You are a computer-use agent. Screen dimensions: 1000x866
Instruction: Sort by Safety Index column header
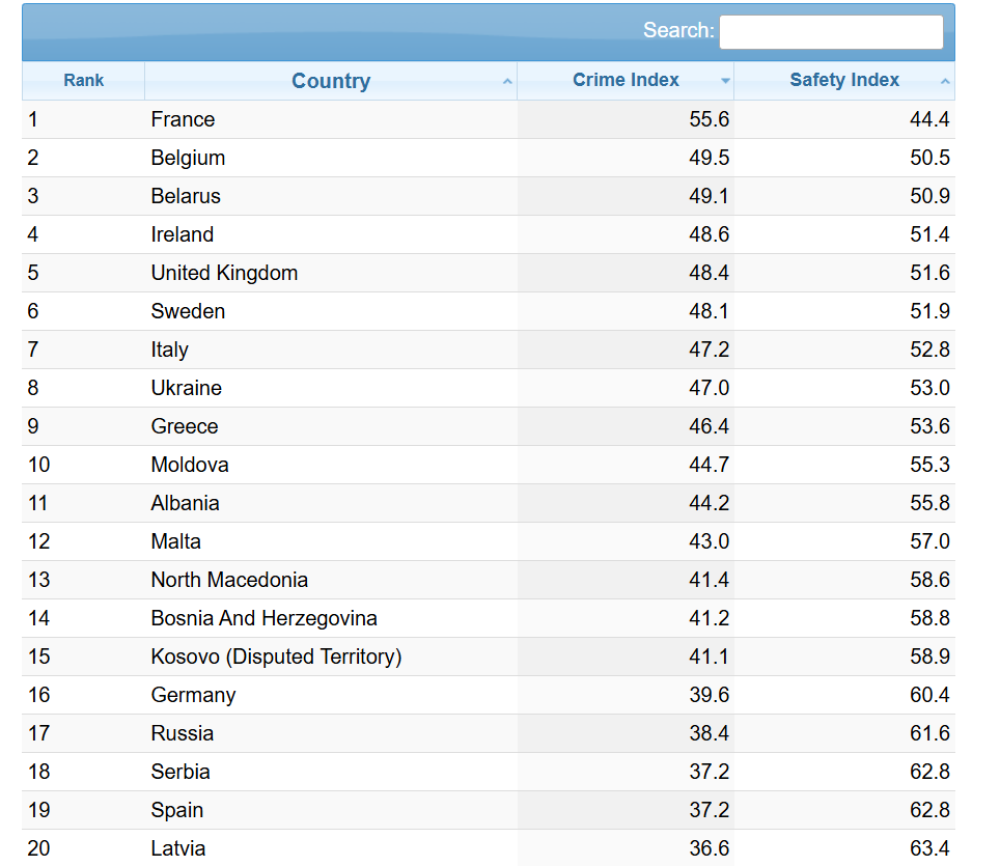pyautogui.click(x=844, y=80)
